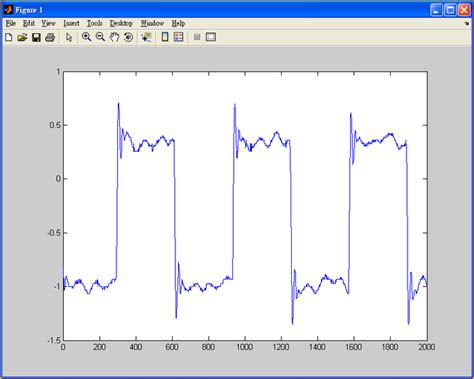This screenshot has height=379, width=474.
Task: Open the Insert menu
Action: point(71,23)
